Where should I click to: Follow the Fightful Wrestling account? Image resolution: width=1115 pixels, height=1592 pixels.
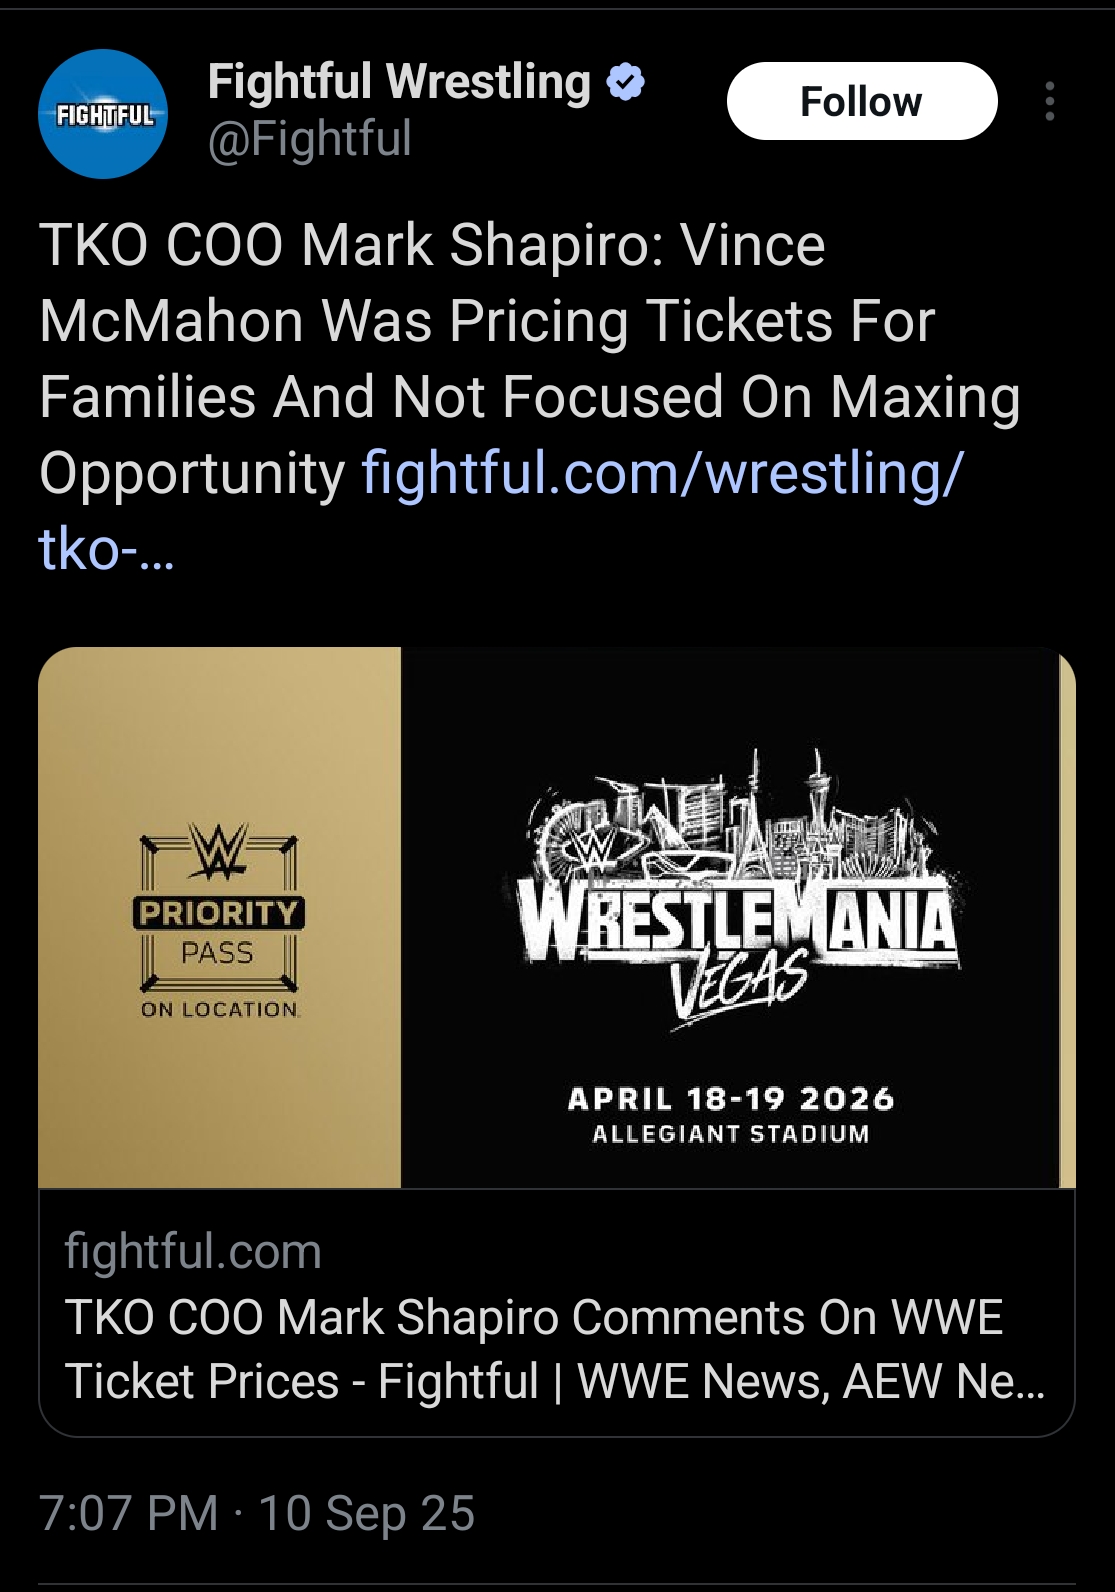tap(862, 101)
